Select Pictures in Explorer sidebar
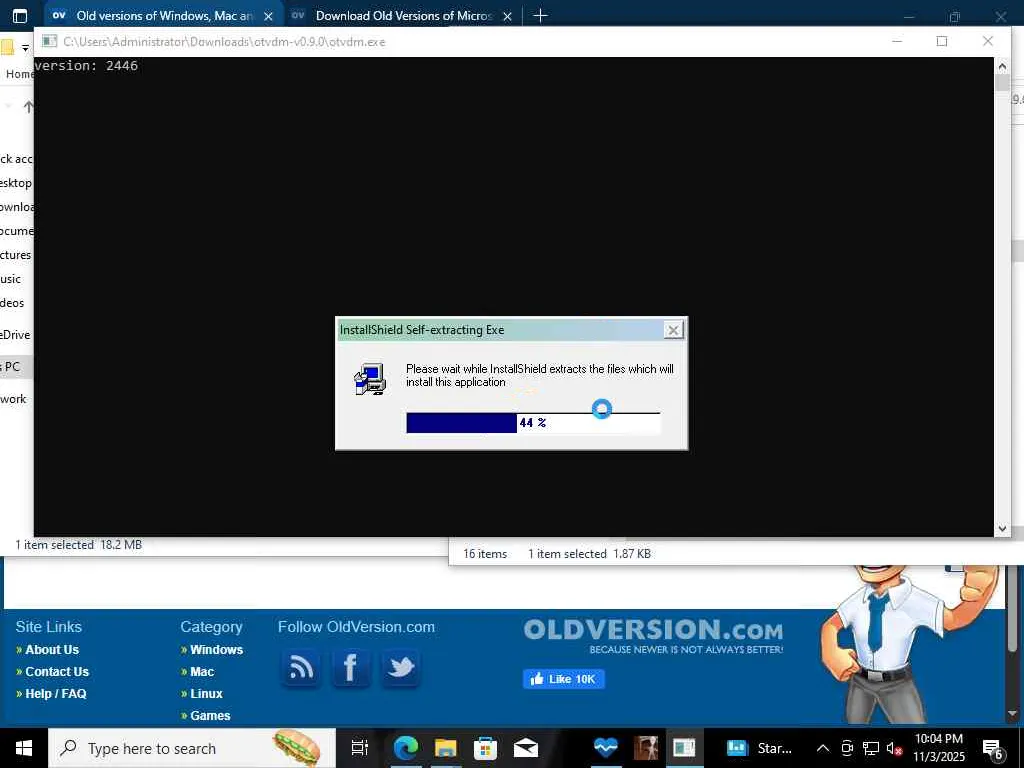The height and width of the screenshot is (768, 1024). pos(16,255)
